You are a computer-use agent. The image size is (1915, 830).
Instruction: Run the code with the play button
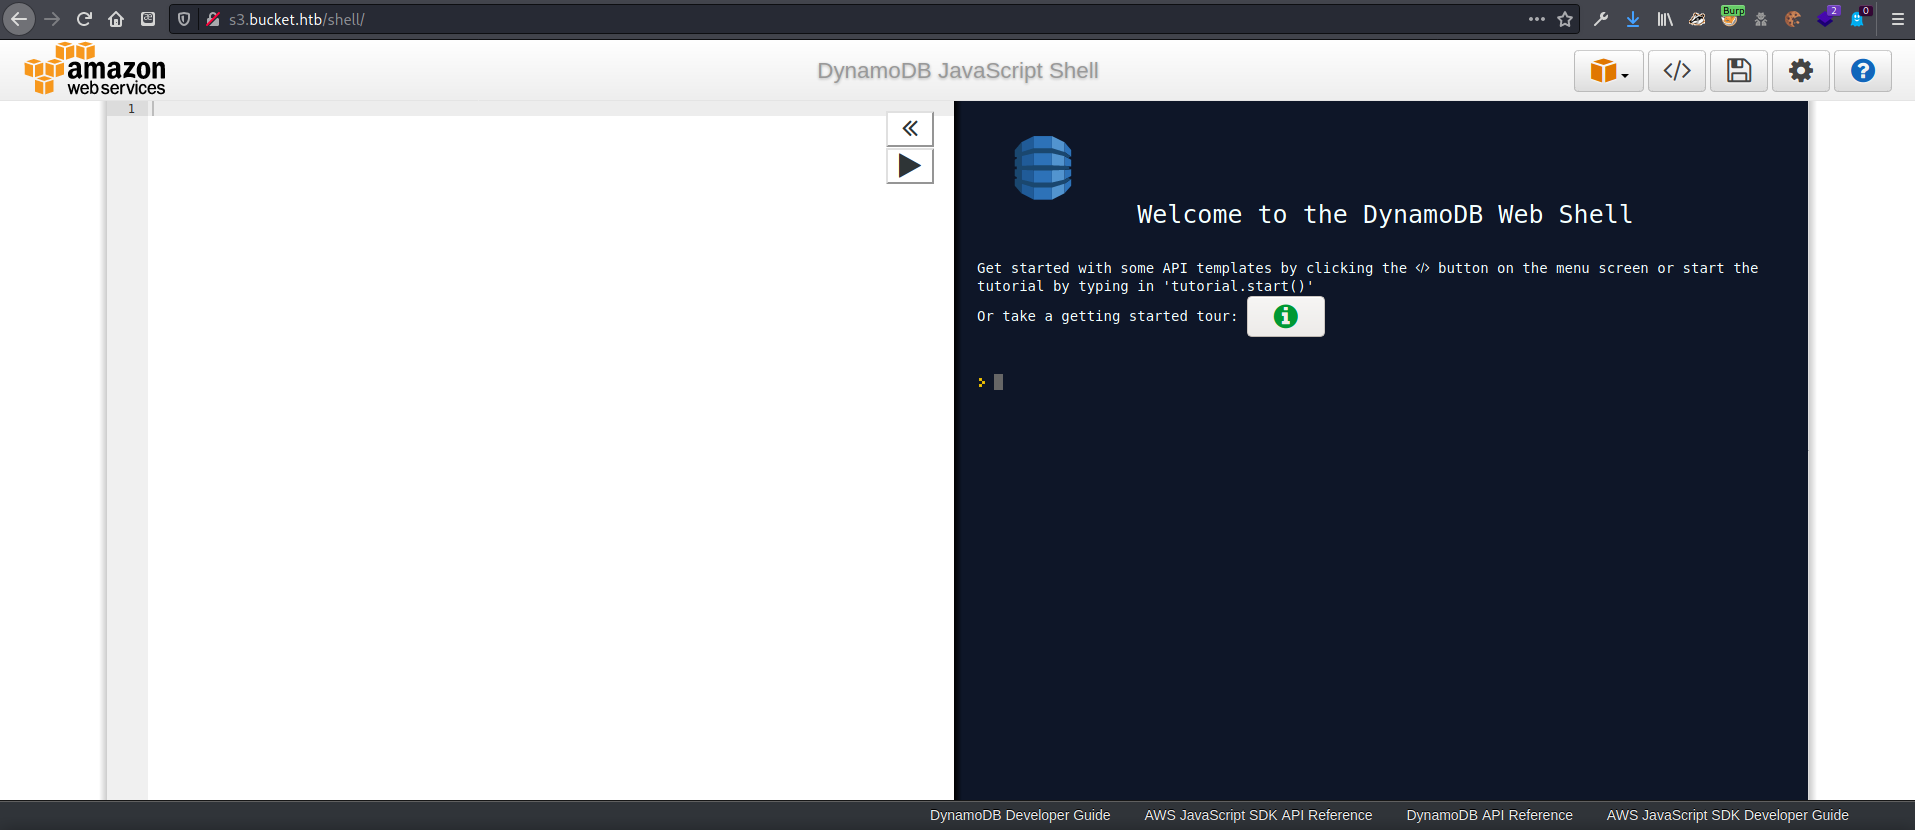[910, 166]
